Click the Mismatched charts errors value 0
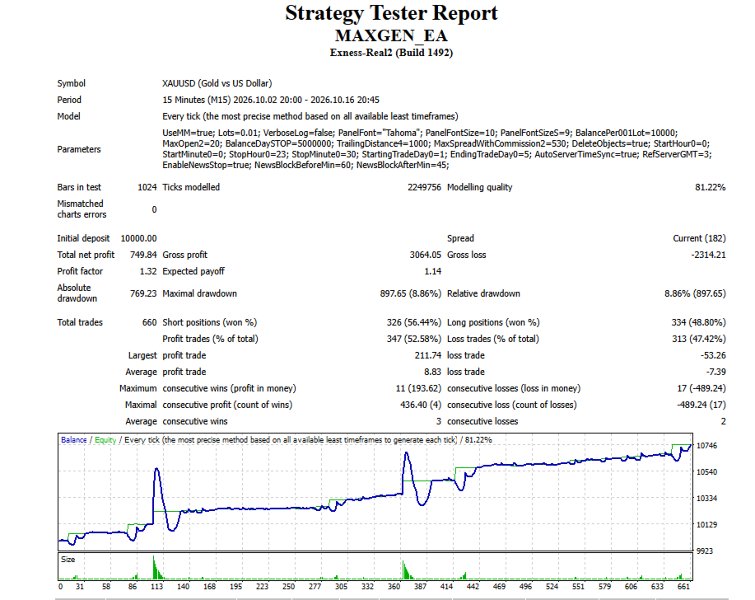755x600 pixels. (x=154, y=209)
